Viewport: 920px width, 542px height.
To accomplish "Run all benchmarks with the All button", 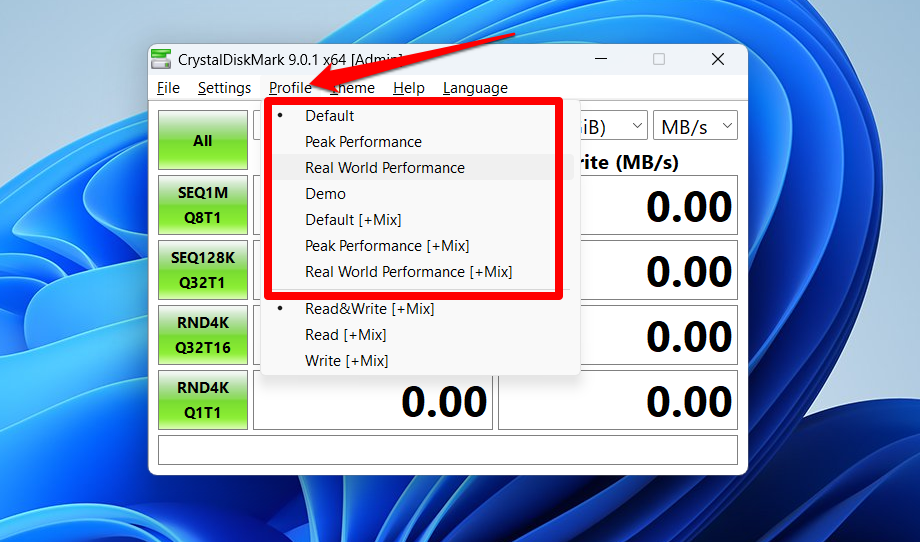I will coord(202,140).
